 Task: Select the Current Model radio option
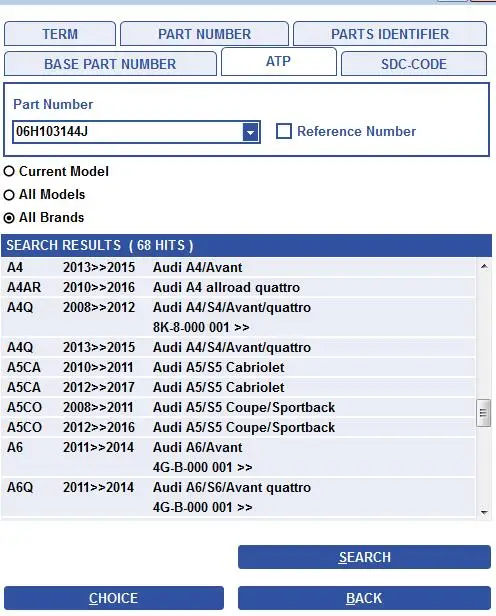[x=9, y=171]
